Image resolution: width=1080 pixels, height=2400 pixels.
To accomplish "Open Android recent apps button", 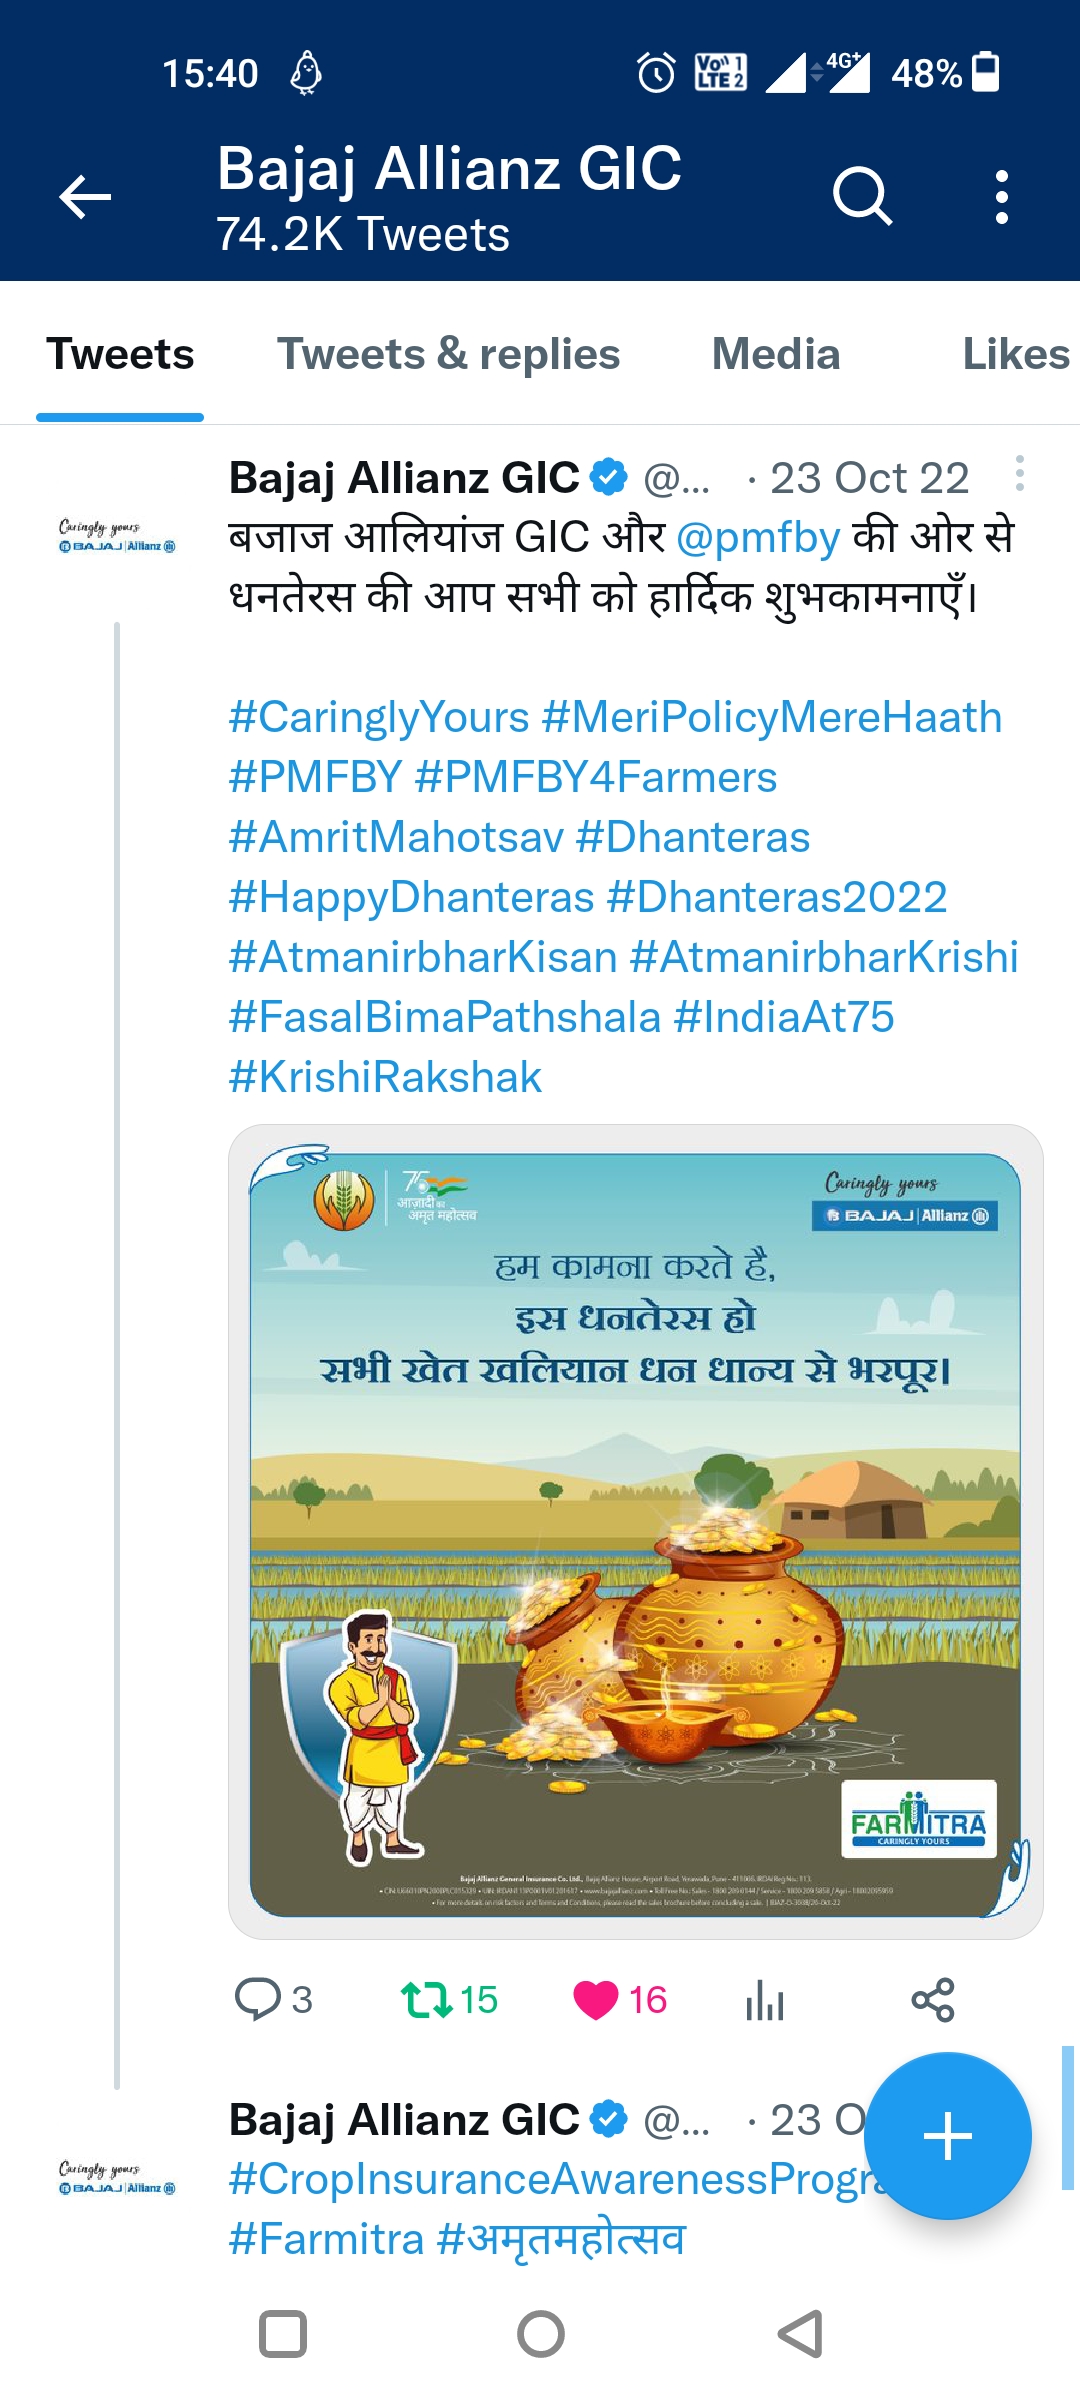I will 282,2334.
